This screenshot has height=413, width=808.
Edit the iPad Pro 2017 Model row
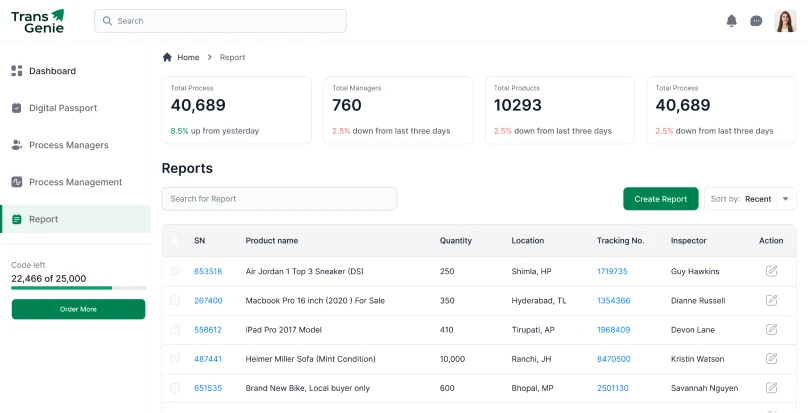tap(771, 329)
